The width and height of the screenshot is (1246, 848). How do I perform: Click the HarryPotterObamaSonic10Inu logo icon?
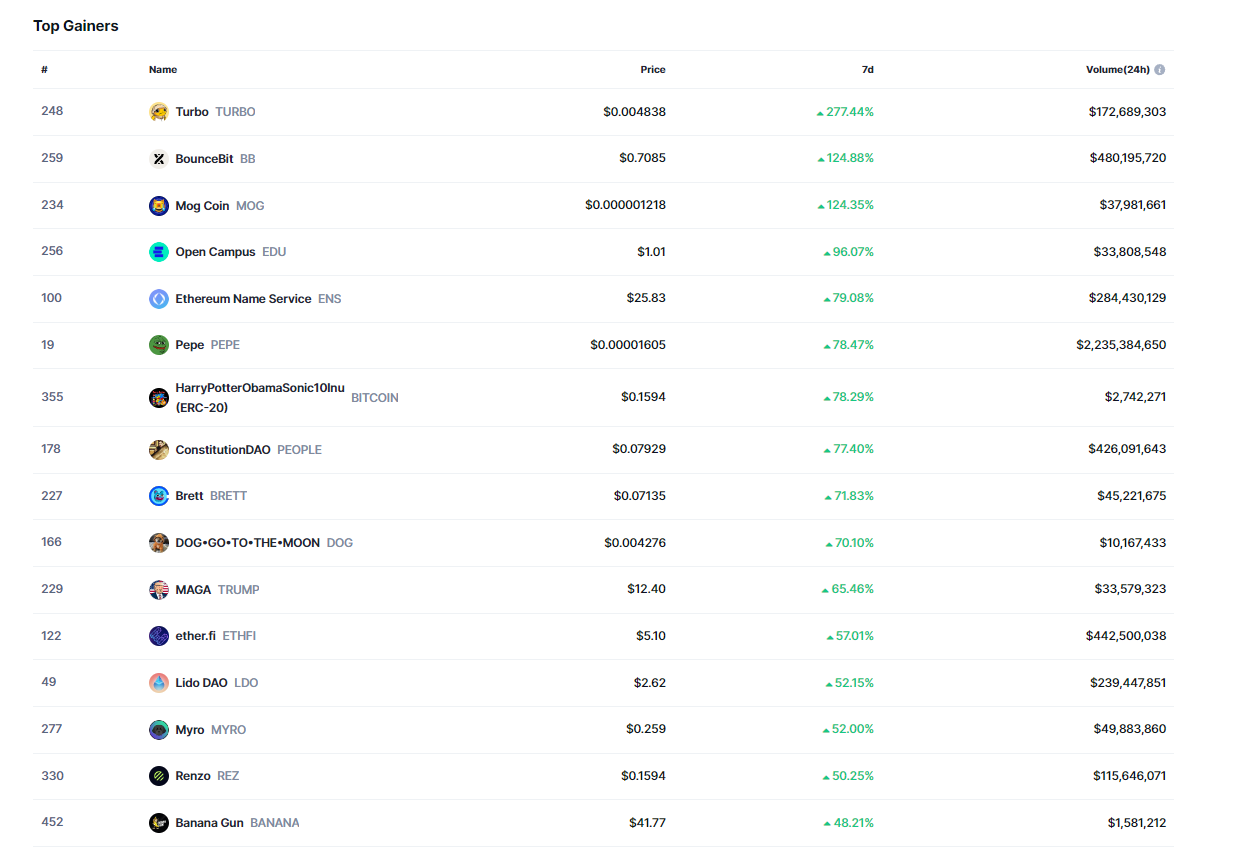pyautogui.click(x=158, y=398)
